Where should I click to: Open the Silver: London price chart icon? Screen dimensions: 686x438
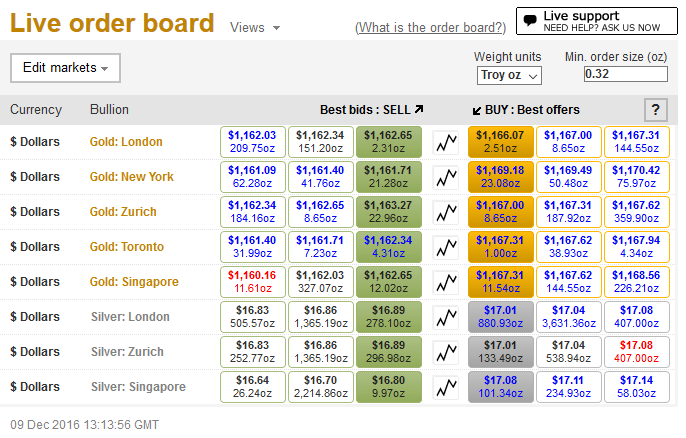tap(446, 317)
